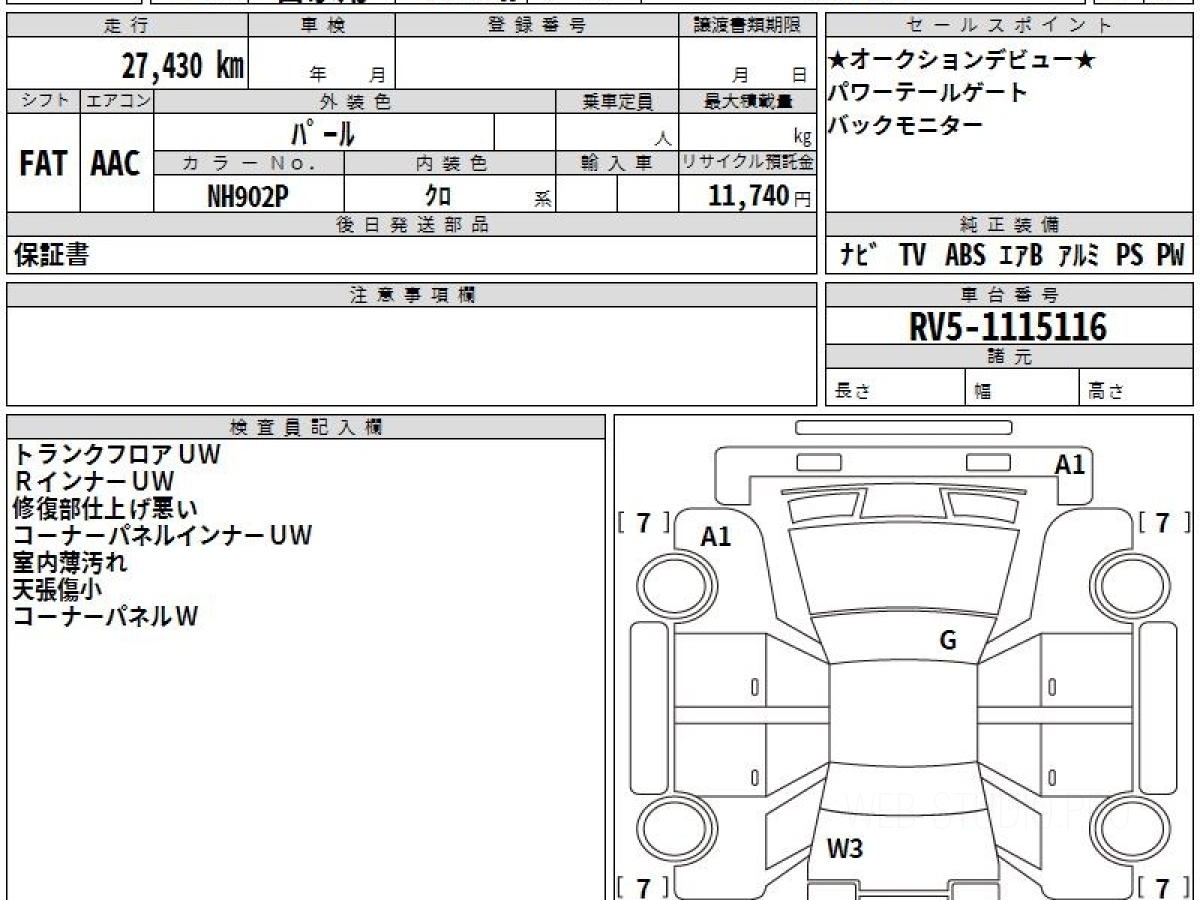
Task: Select the ★オークションデビュー★ line
Action: coord(962,61)
